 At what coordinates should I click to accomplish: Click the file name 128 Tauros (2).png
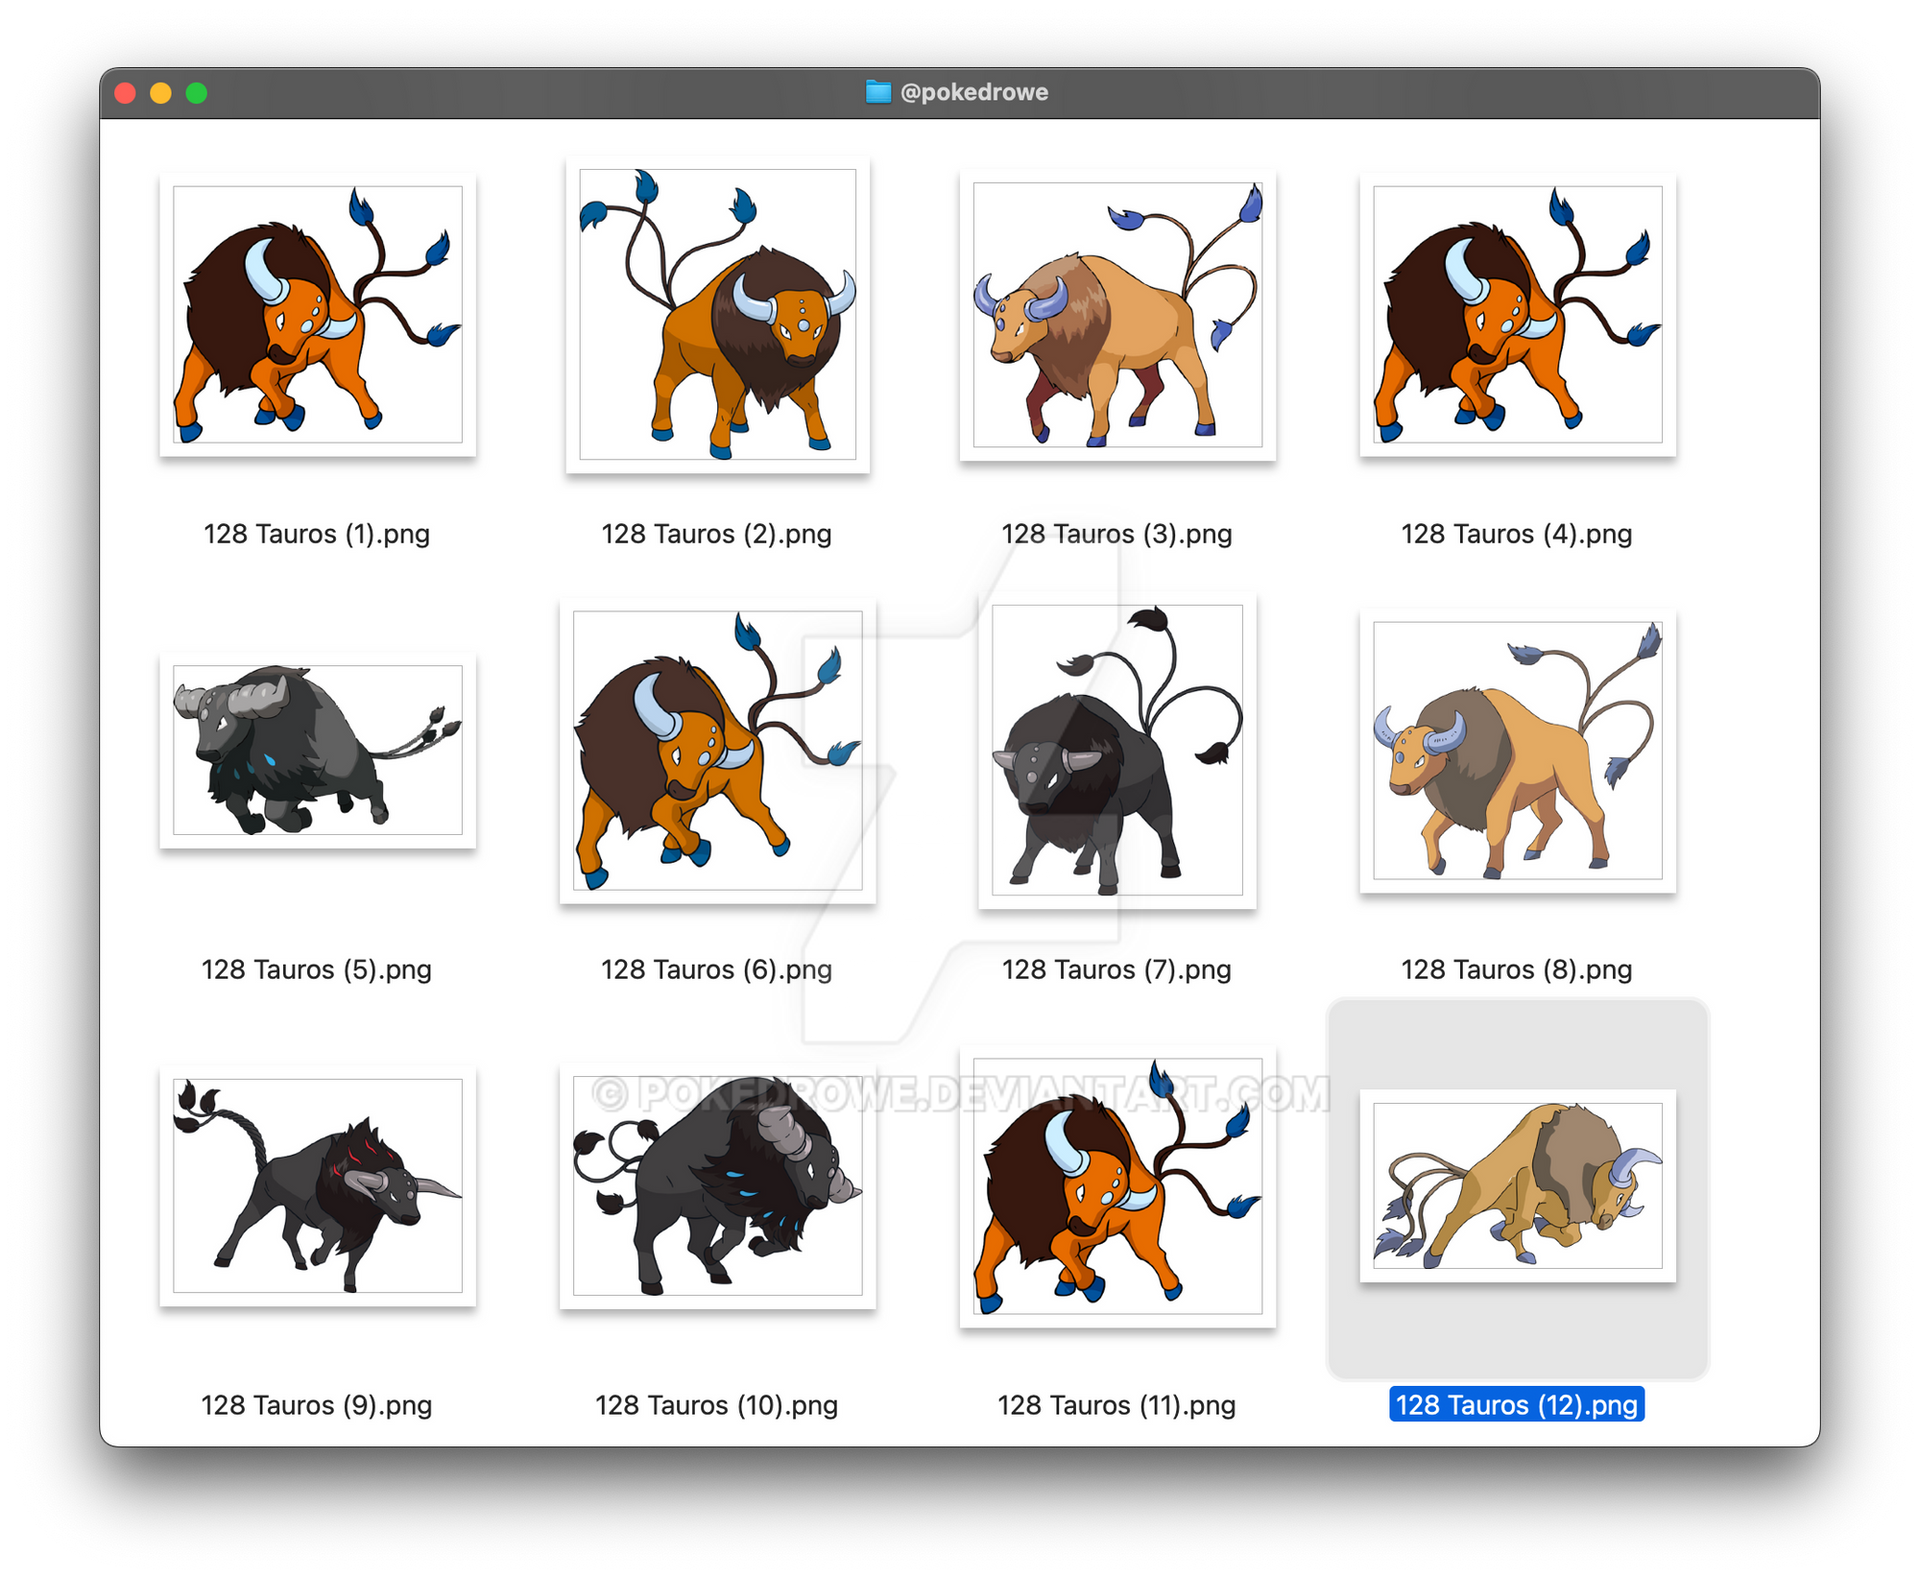717,534
